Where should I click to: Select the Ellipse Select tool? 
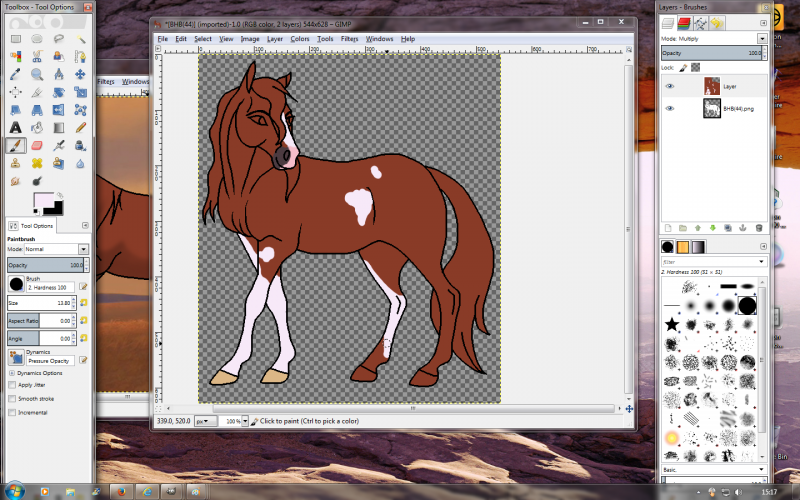37,39
